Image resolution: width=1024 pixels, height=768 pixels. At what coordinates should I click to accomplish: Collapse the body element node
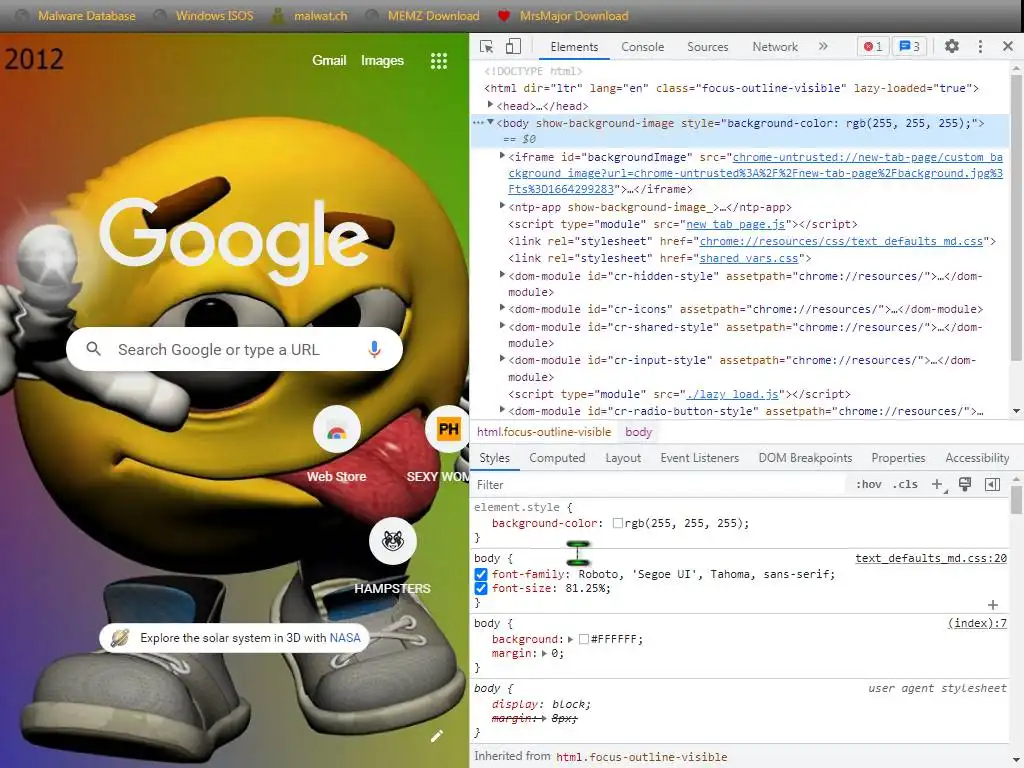(x=490, y=123)
